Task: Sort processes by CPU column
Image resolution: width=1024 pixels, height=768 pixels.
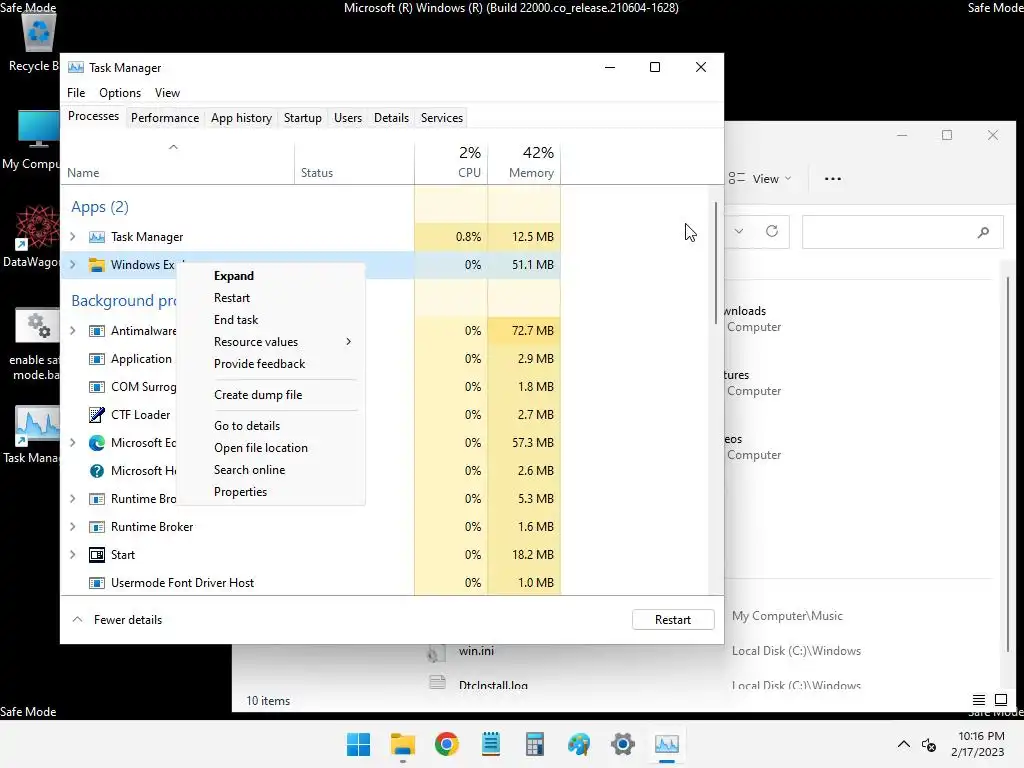Action: click(451, 162)
